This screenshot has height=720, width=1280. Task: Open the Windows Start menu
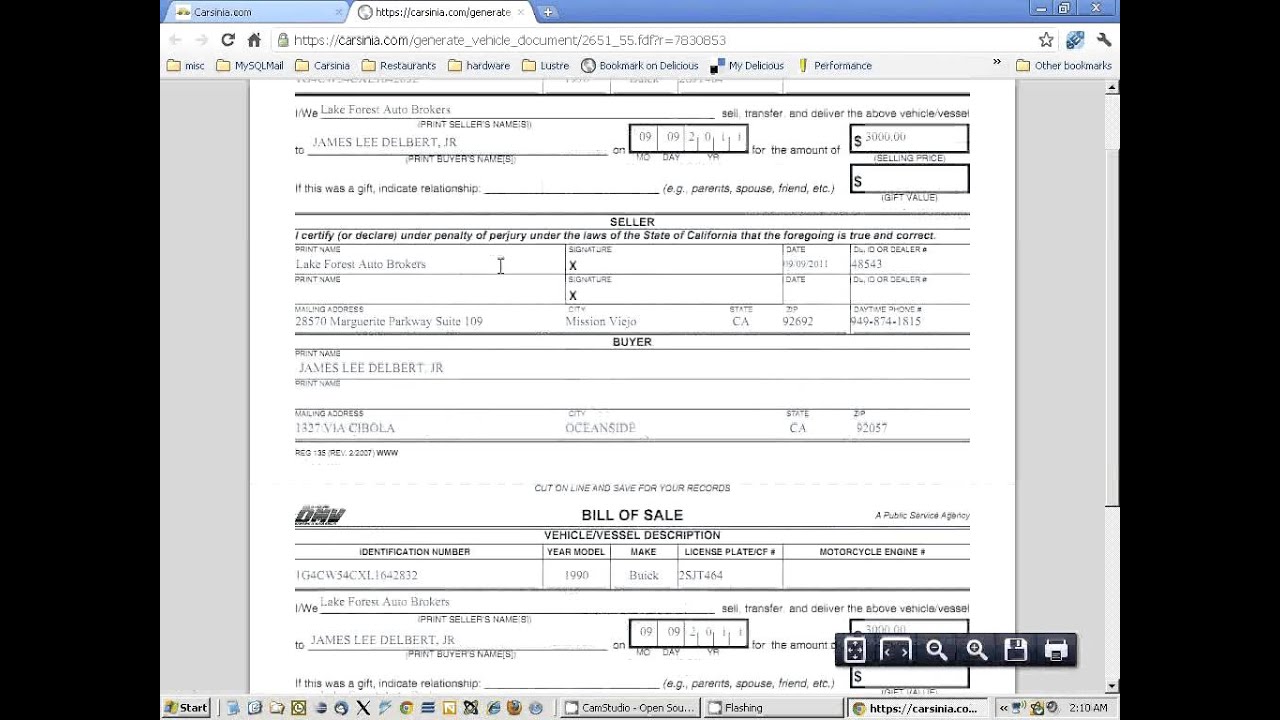pos(187,707)
